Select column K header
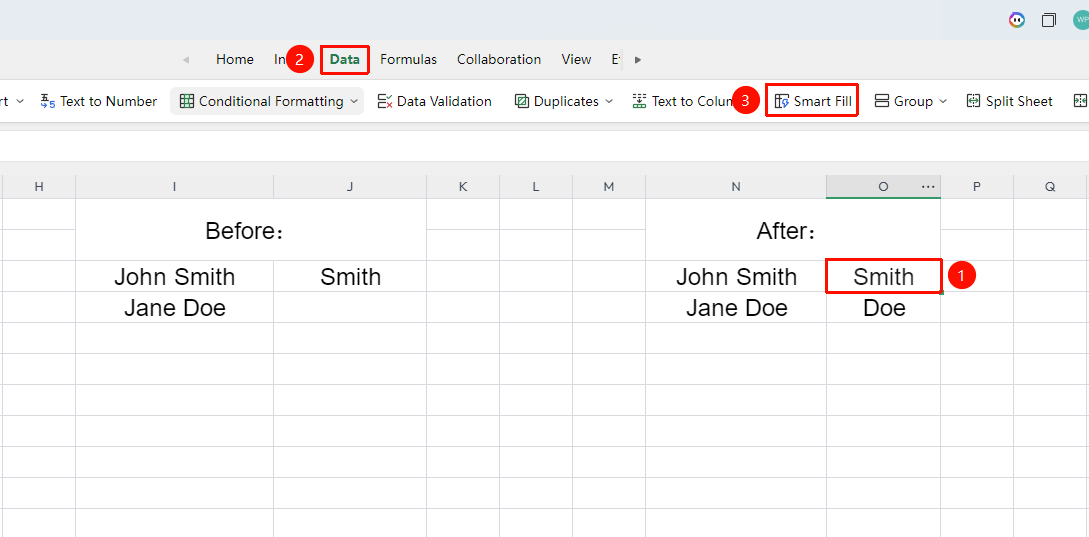 pos(463,186)
